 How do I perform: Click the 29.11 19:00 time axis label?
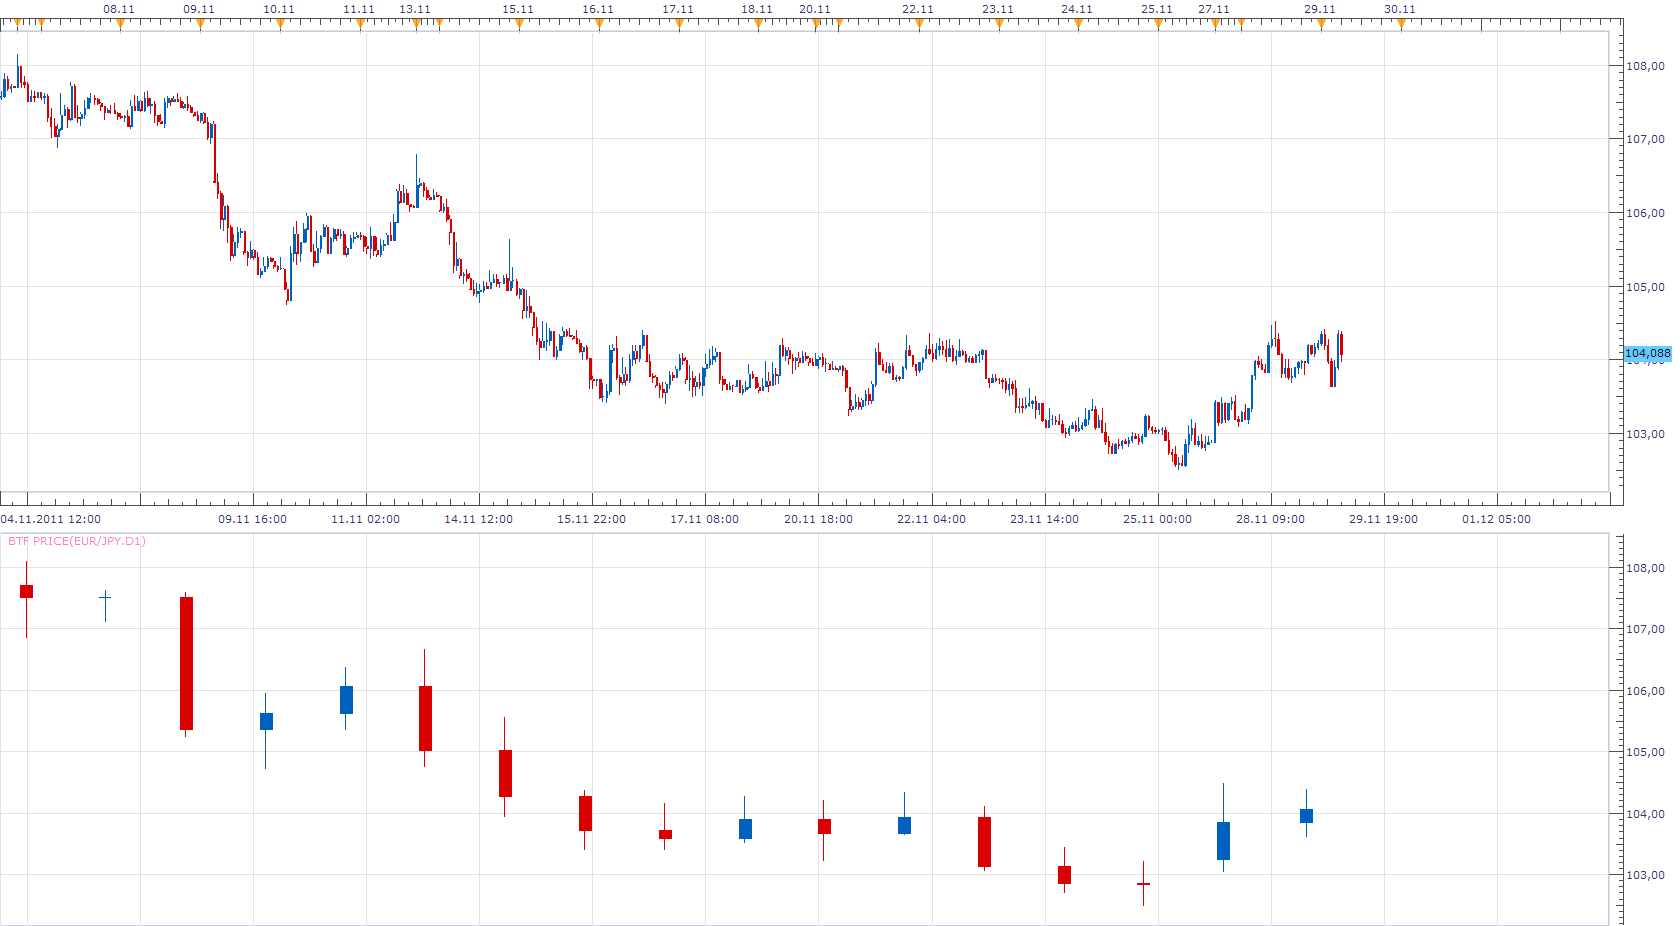pos(1384,519)
